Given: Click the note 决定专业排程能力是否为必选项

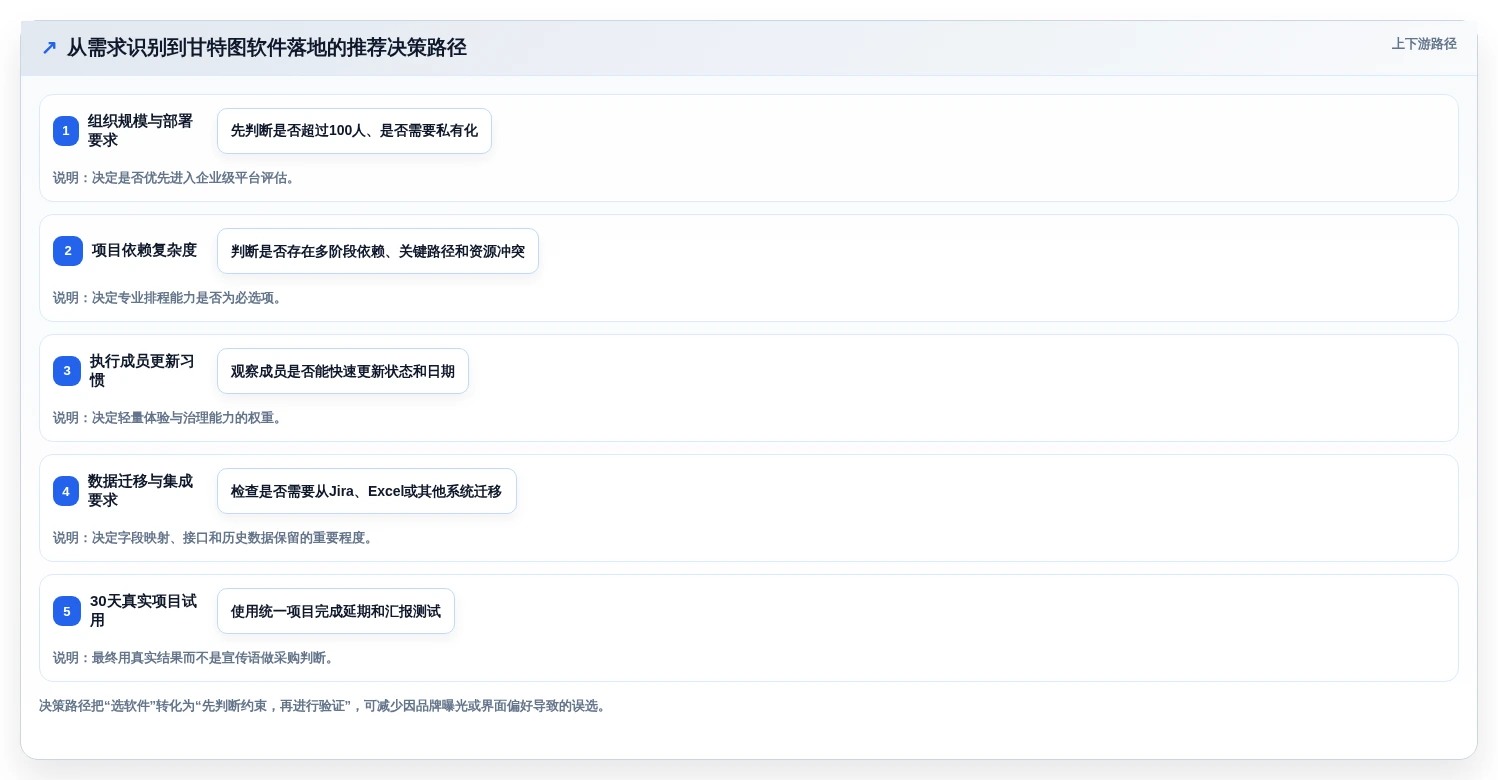Looking at the screenshot, I should pos(170,298).
